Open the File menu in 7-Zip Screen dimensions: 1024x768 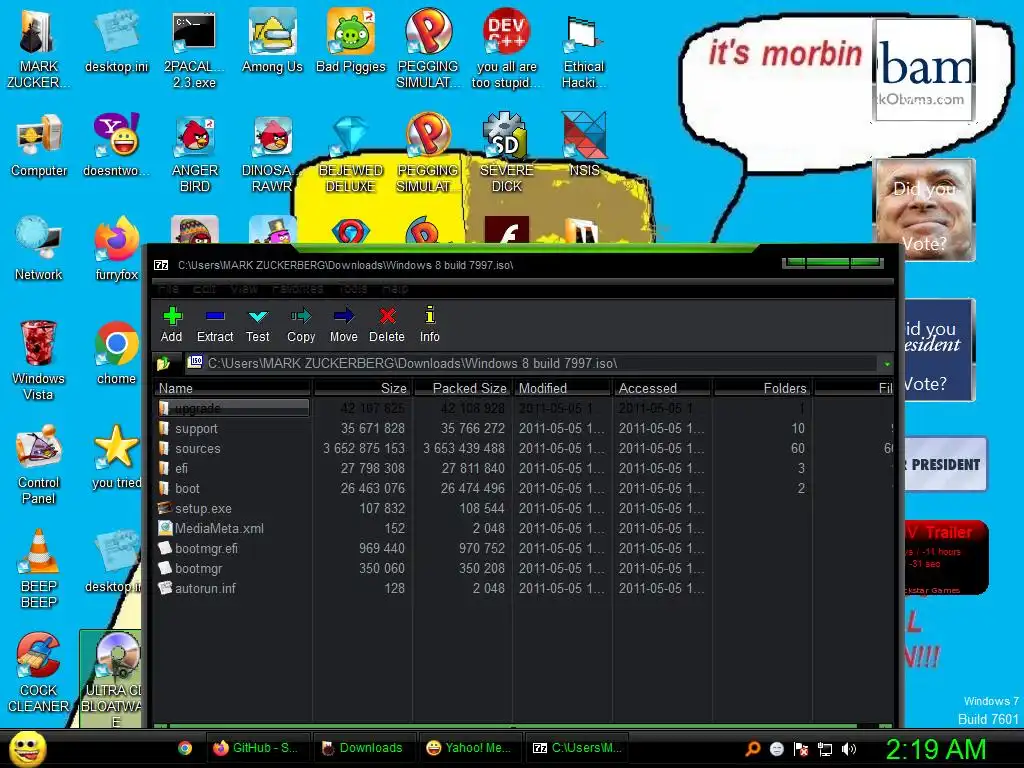[168, 288]
